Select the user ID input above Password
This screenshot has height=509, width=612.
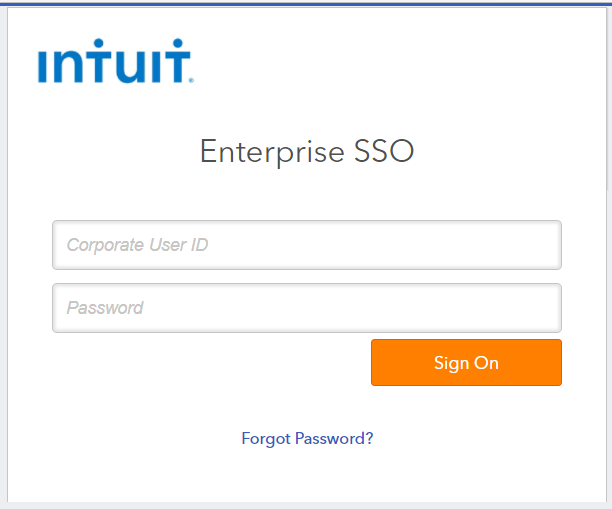coord(306,245)
